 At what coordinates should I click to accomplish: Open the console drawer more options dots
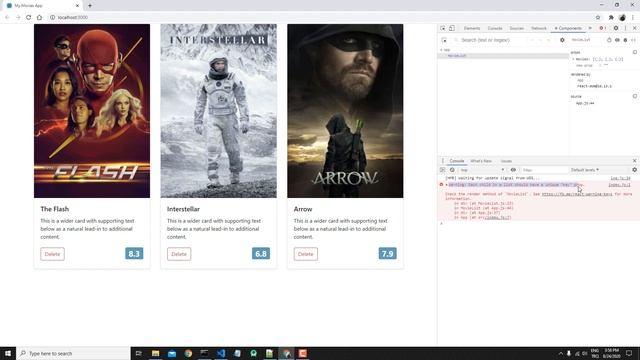442,161
